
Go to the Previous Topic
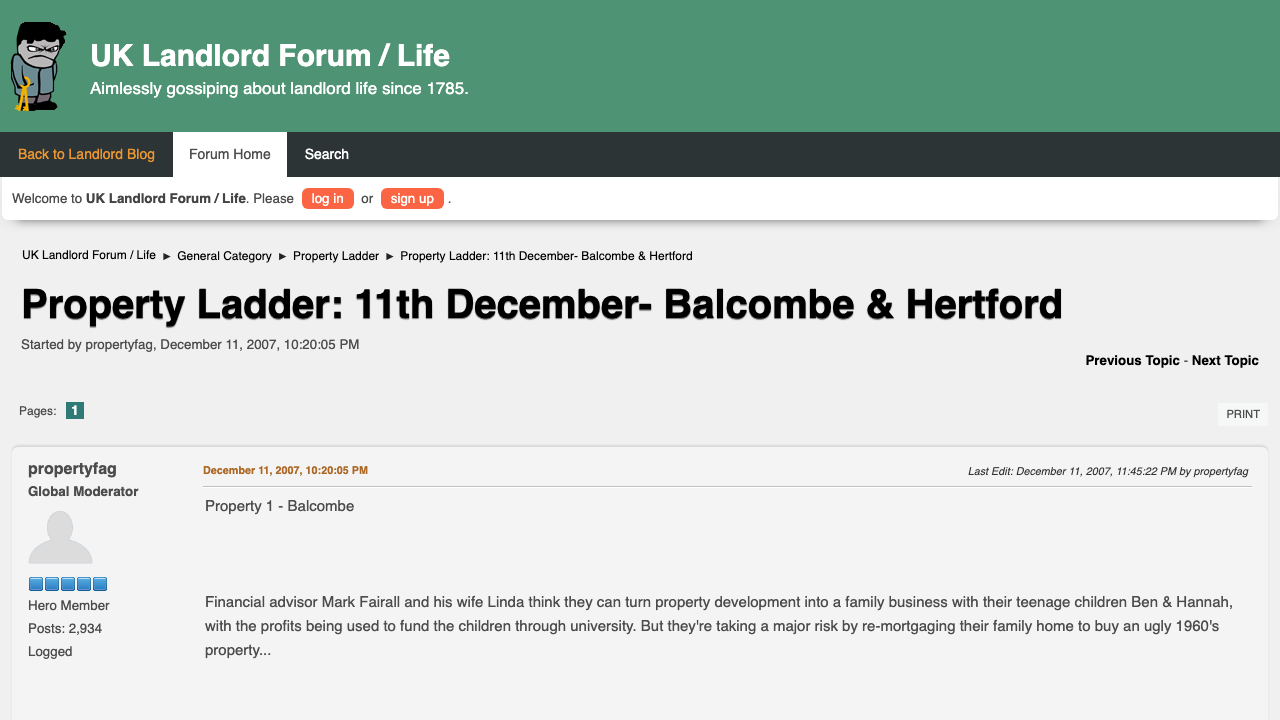pyautogui.click(x=1132, y=360)
